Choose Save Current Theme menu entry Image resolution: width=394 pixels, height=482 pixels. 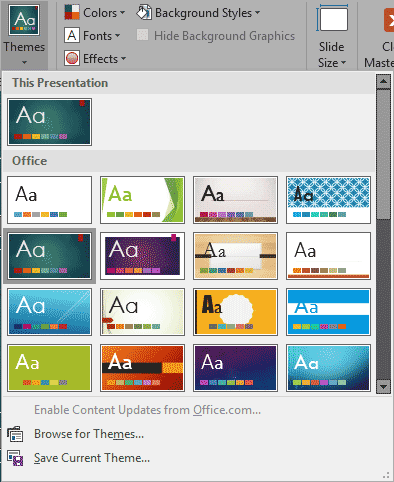coord(92,458)
